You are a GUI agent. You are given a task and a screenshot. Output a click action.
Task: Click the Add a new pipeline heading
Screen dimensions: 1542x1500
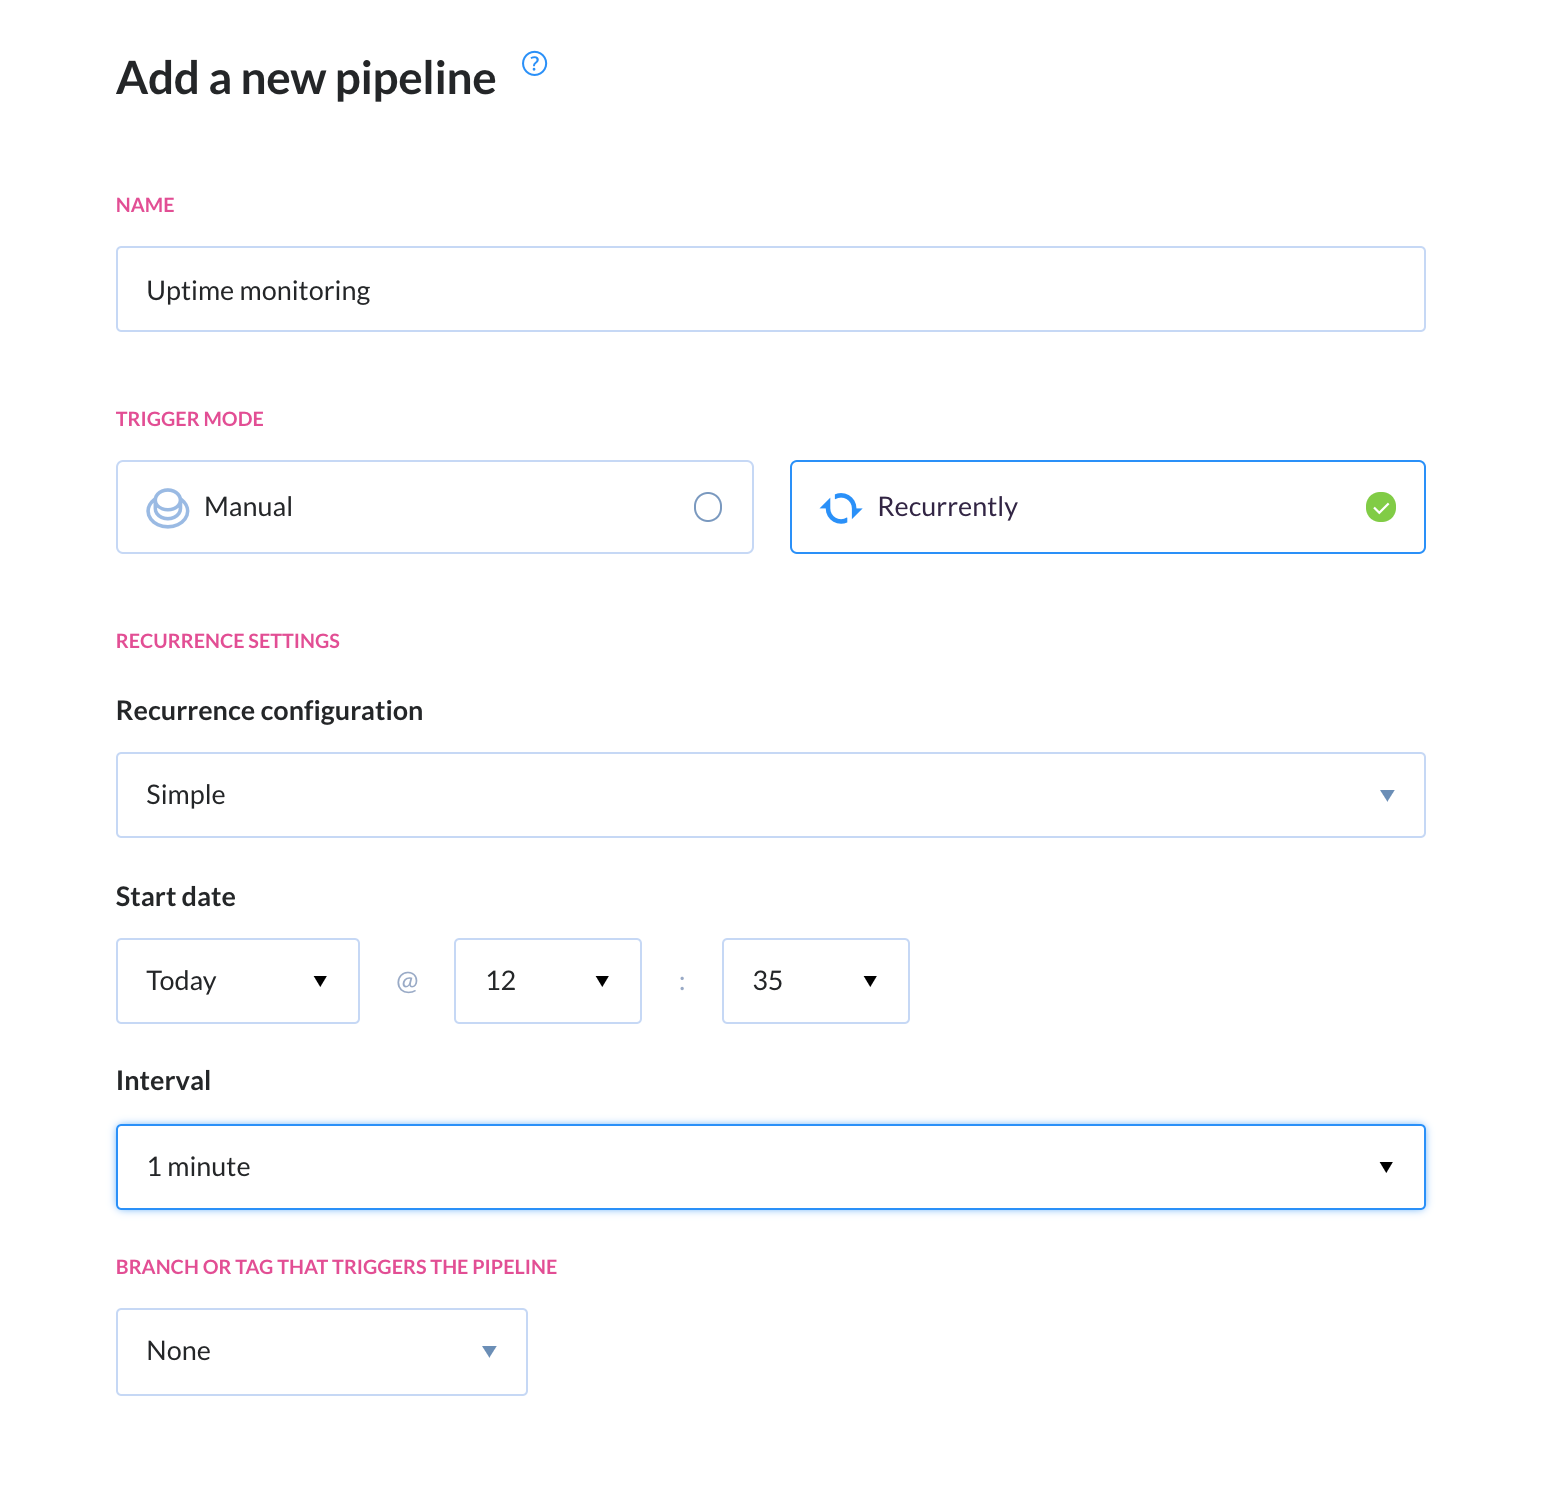pos(306,78)
